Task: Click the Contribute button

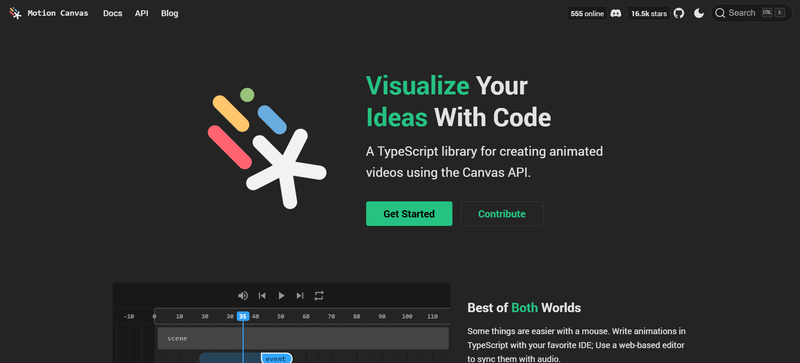Action: tap(502, 213)
